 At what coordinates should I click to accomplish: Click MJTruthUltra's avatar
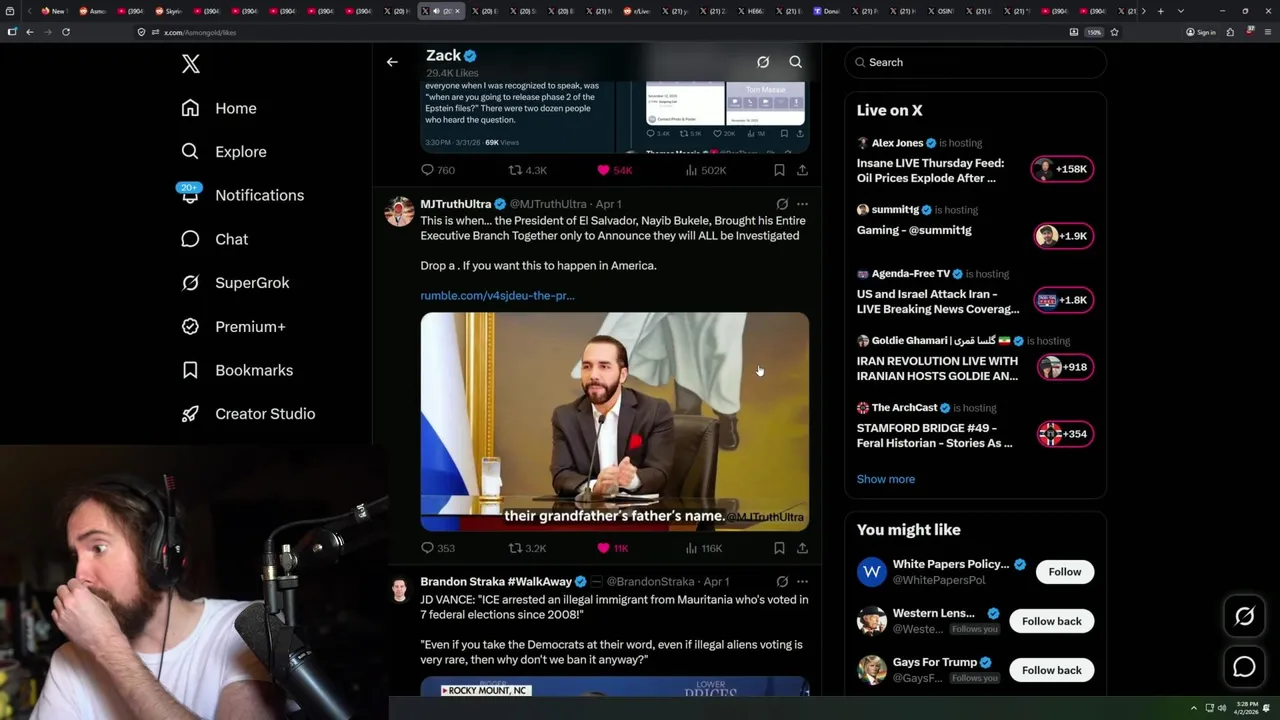pos(399,212)
